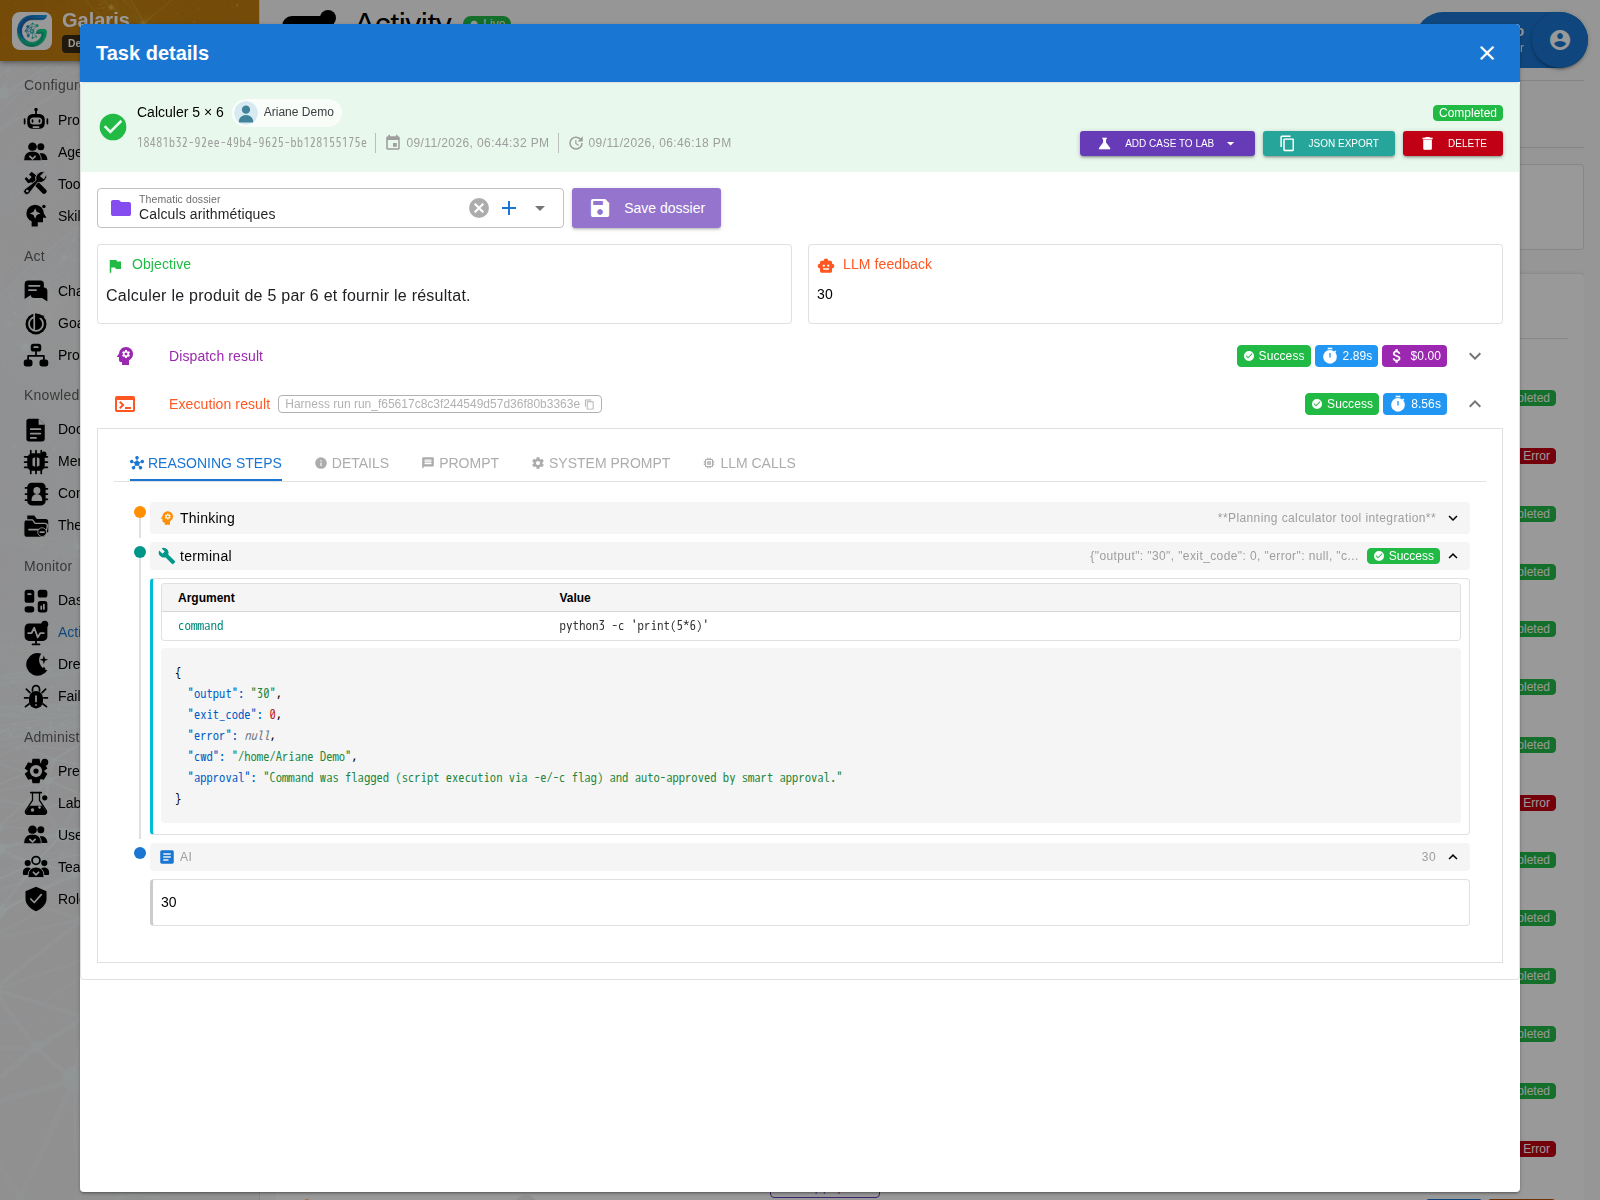Click the Save dossier button

click(x=646, y=208)
